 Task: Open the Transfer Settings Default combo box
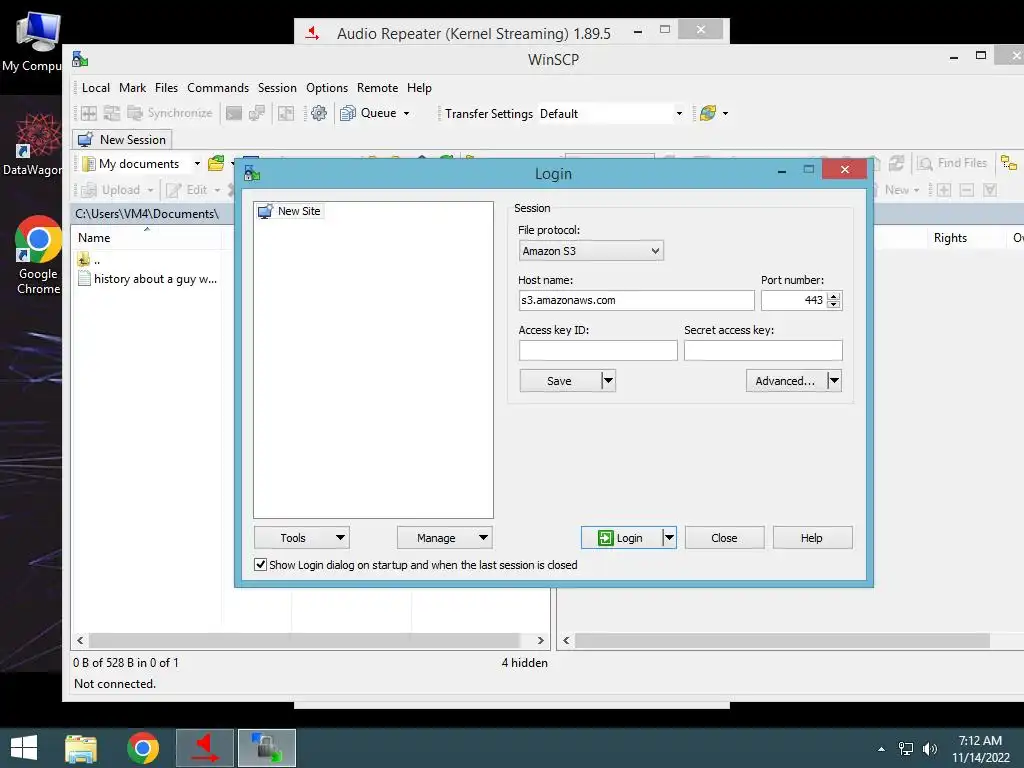611,114
